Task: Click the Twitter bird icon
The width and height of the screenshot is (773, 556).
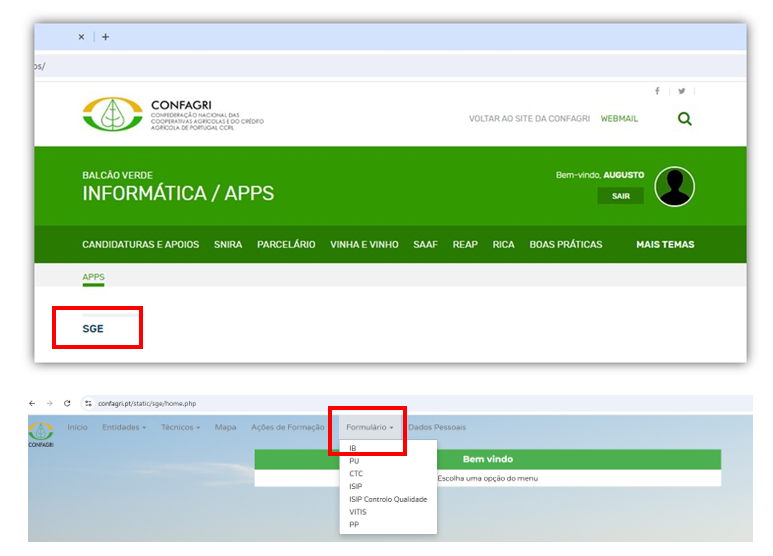Action: click(x=681, y=91)
